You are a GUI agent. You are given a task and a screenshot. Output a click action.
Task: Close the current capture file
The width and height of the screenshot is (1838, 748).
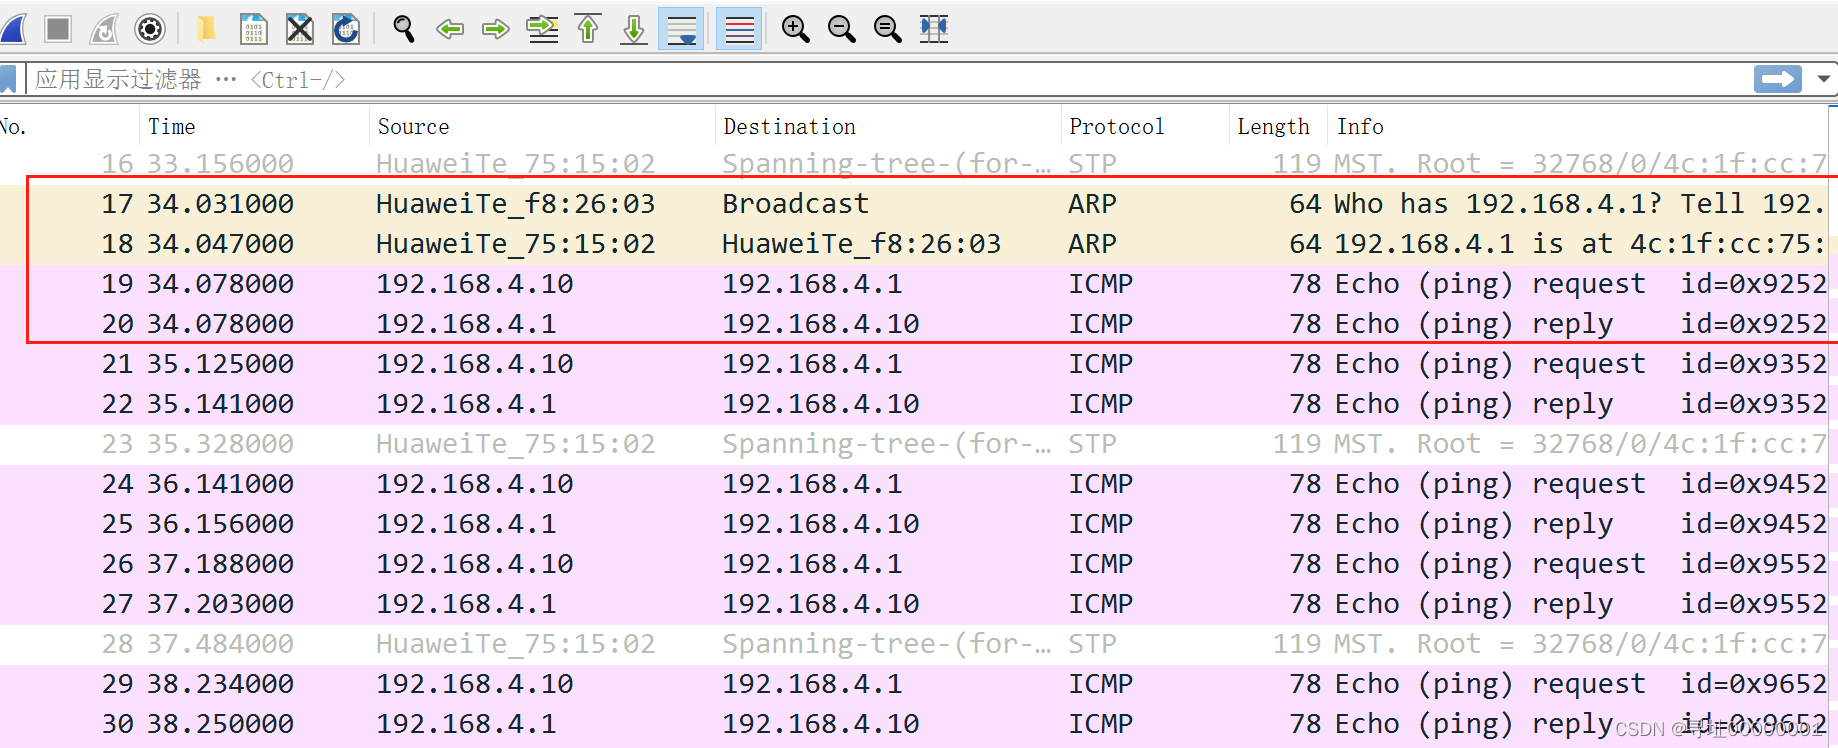coord(300,29)
